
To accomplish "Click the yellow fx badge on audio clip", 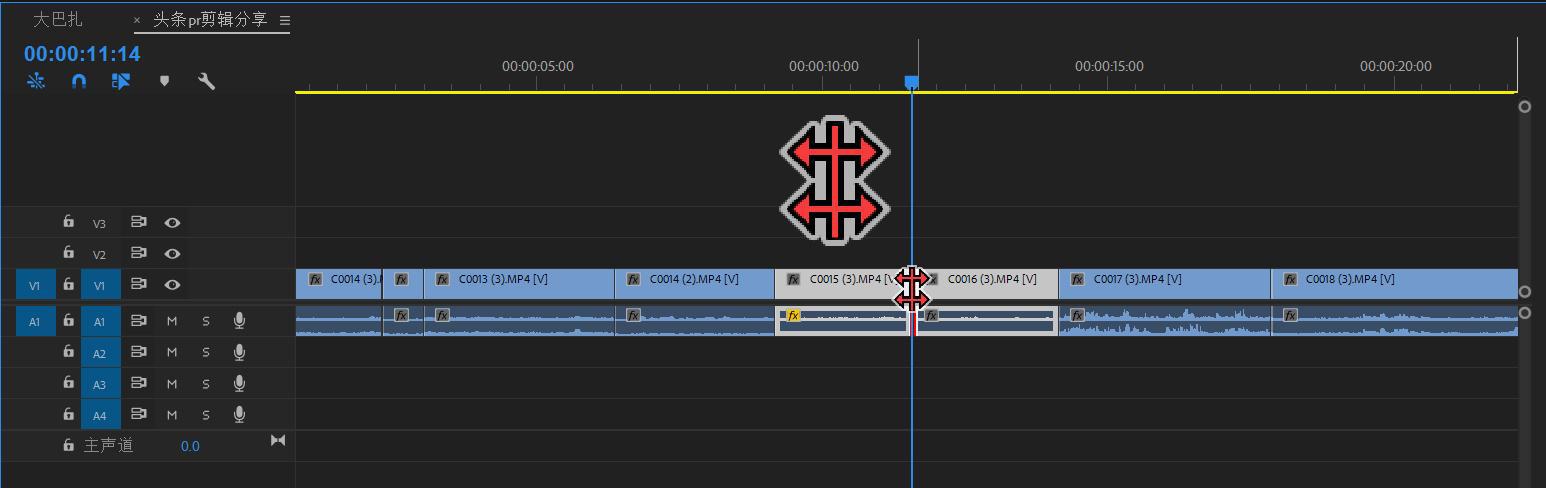I will tap(794, 316).
